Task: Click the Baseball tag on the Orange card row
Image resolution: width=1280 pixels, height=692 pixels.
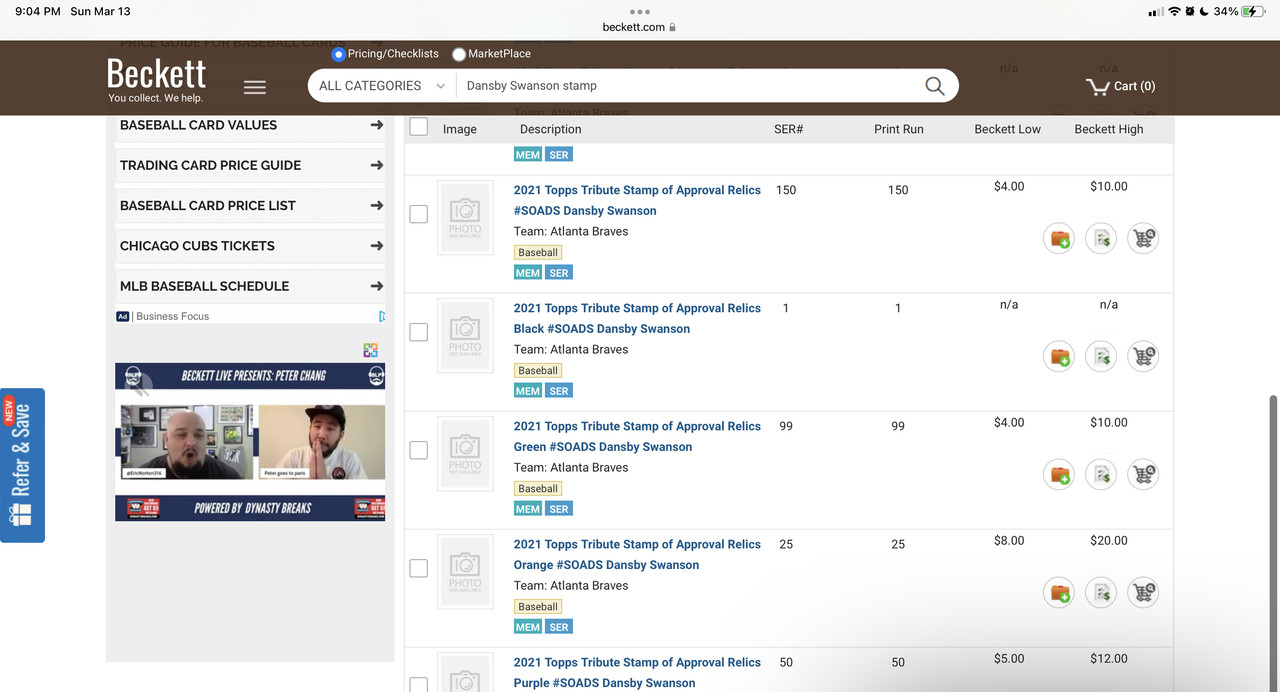Action: 538,607
